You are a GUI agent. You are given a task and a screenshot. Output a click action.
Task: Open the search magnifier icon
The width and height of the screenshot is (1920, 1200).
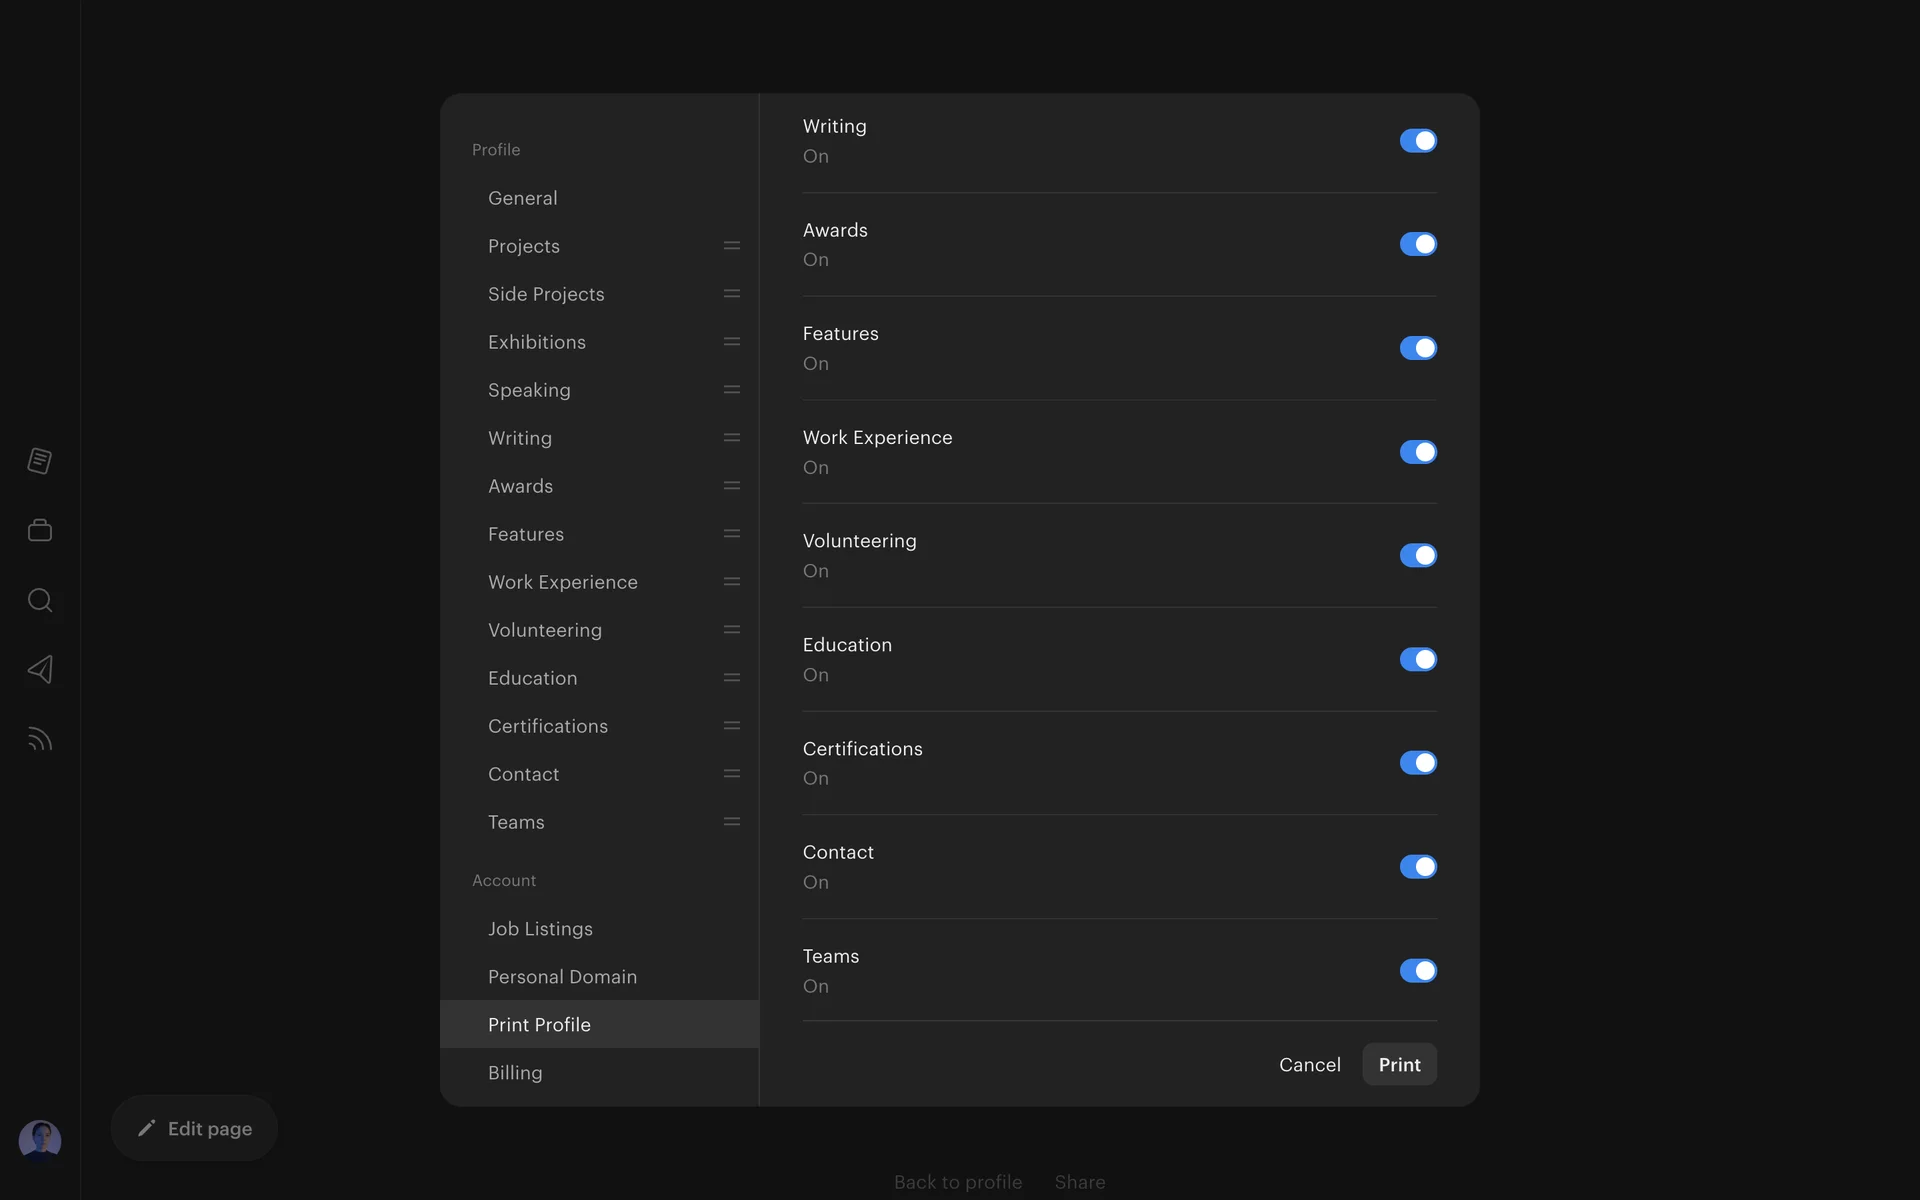40,600
